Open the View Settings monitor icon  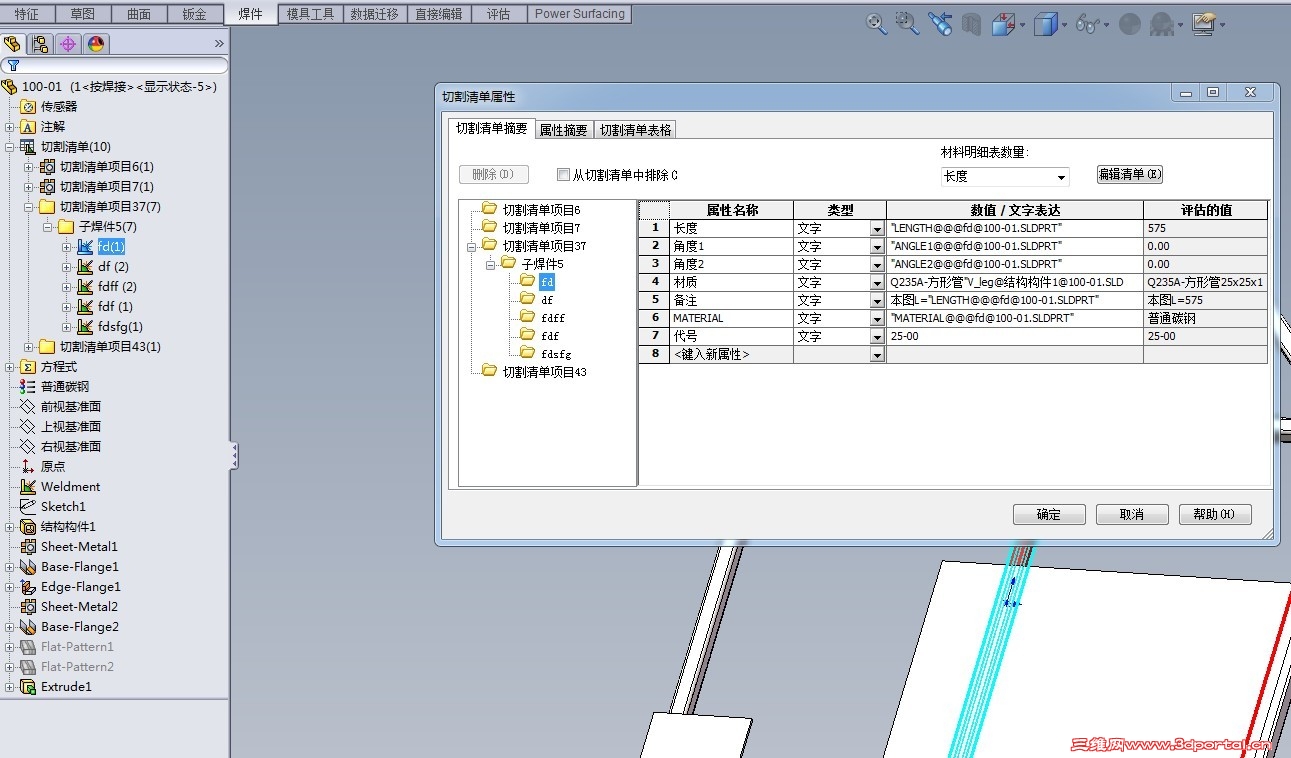[x=1203, y=24]
